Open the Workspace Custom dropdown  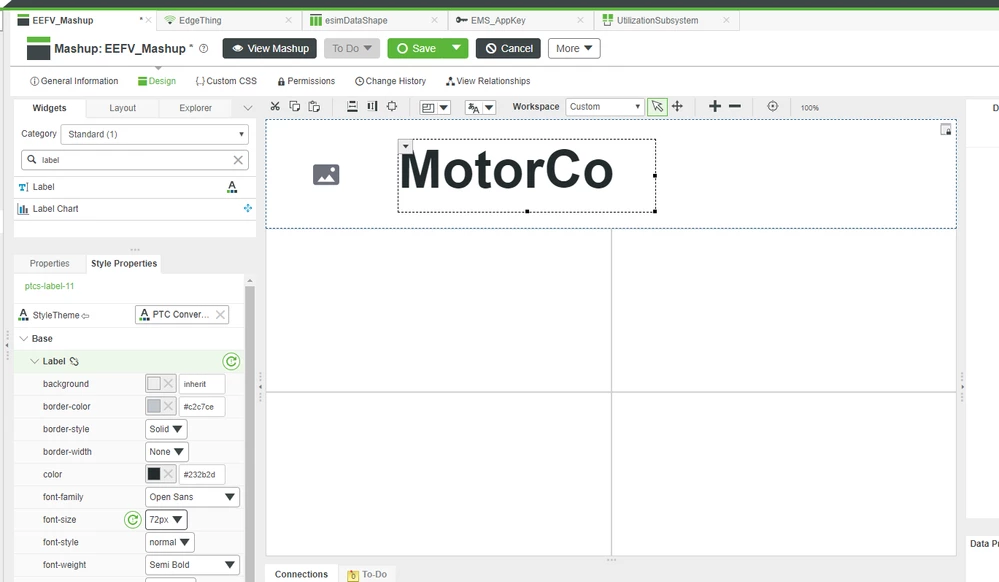605,106
